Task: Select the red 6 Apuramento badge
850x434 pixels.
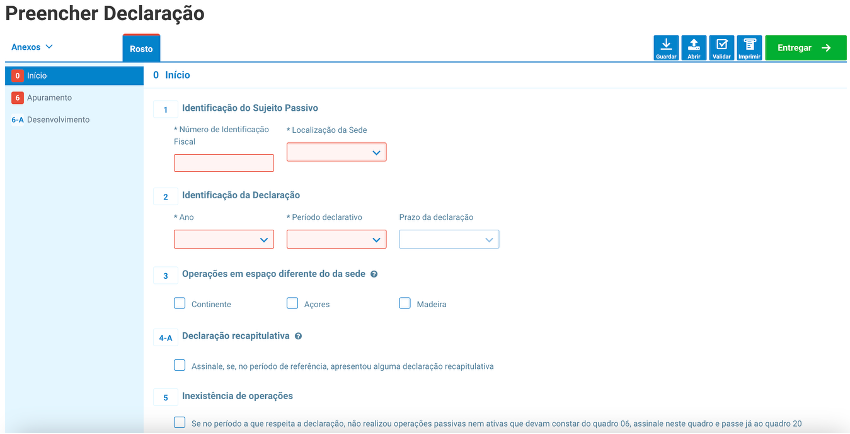Action: pyautogui.click(x=18, y=97)
